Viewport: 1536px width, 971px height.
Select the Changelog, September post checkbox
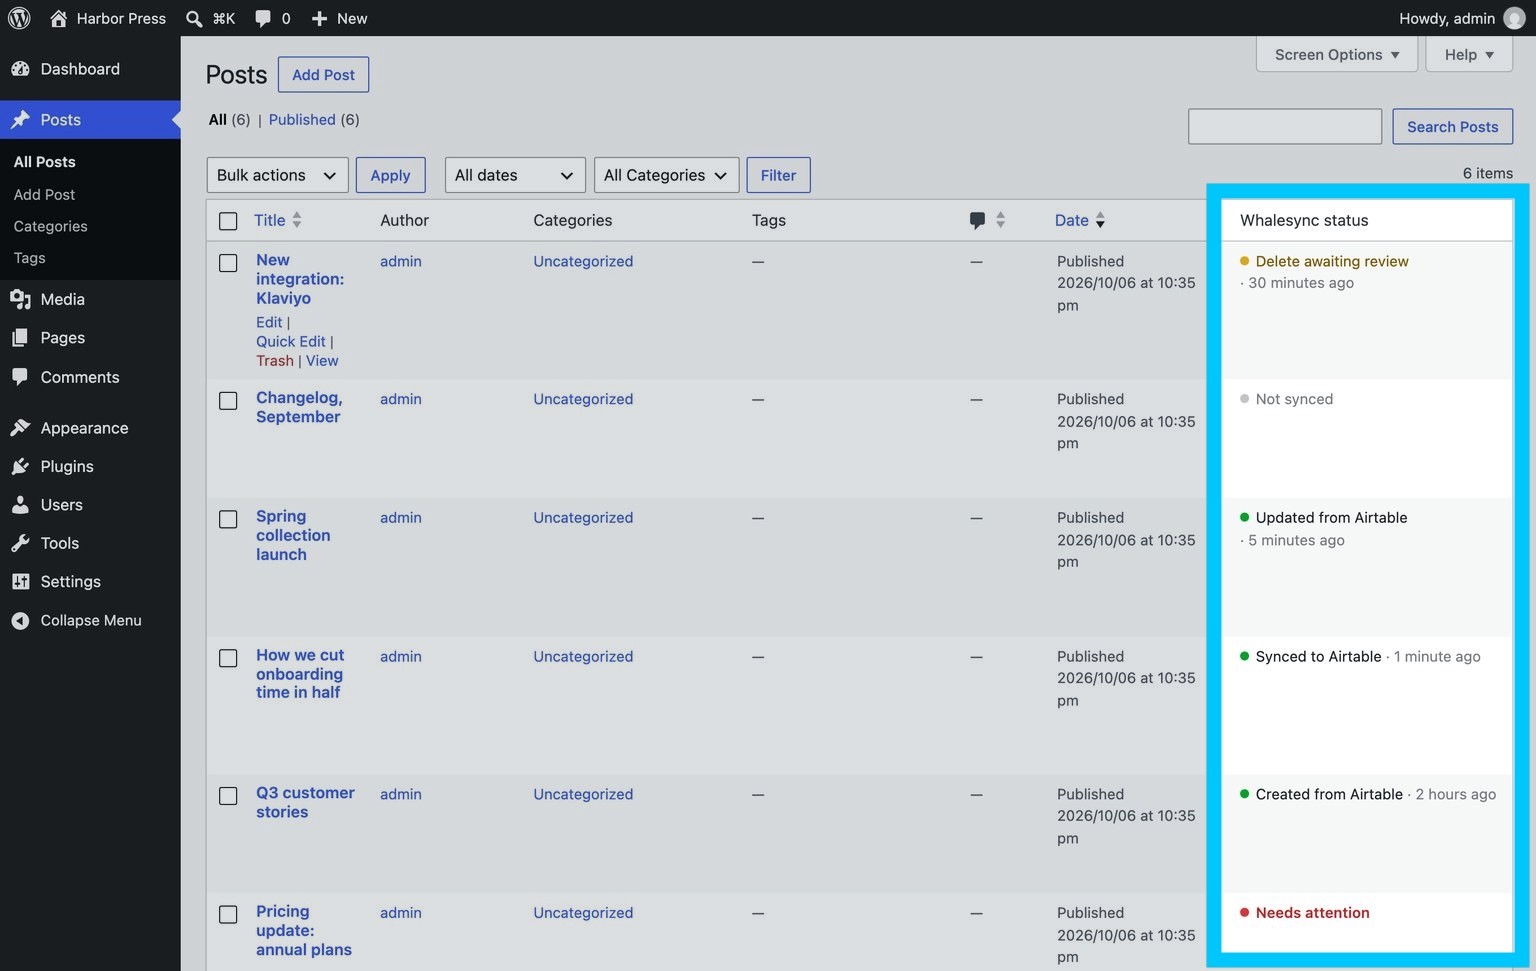pyautogui.click(x=228, y=401)
